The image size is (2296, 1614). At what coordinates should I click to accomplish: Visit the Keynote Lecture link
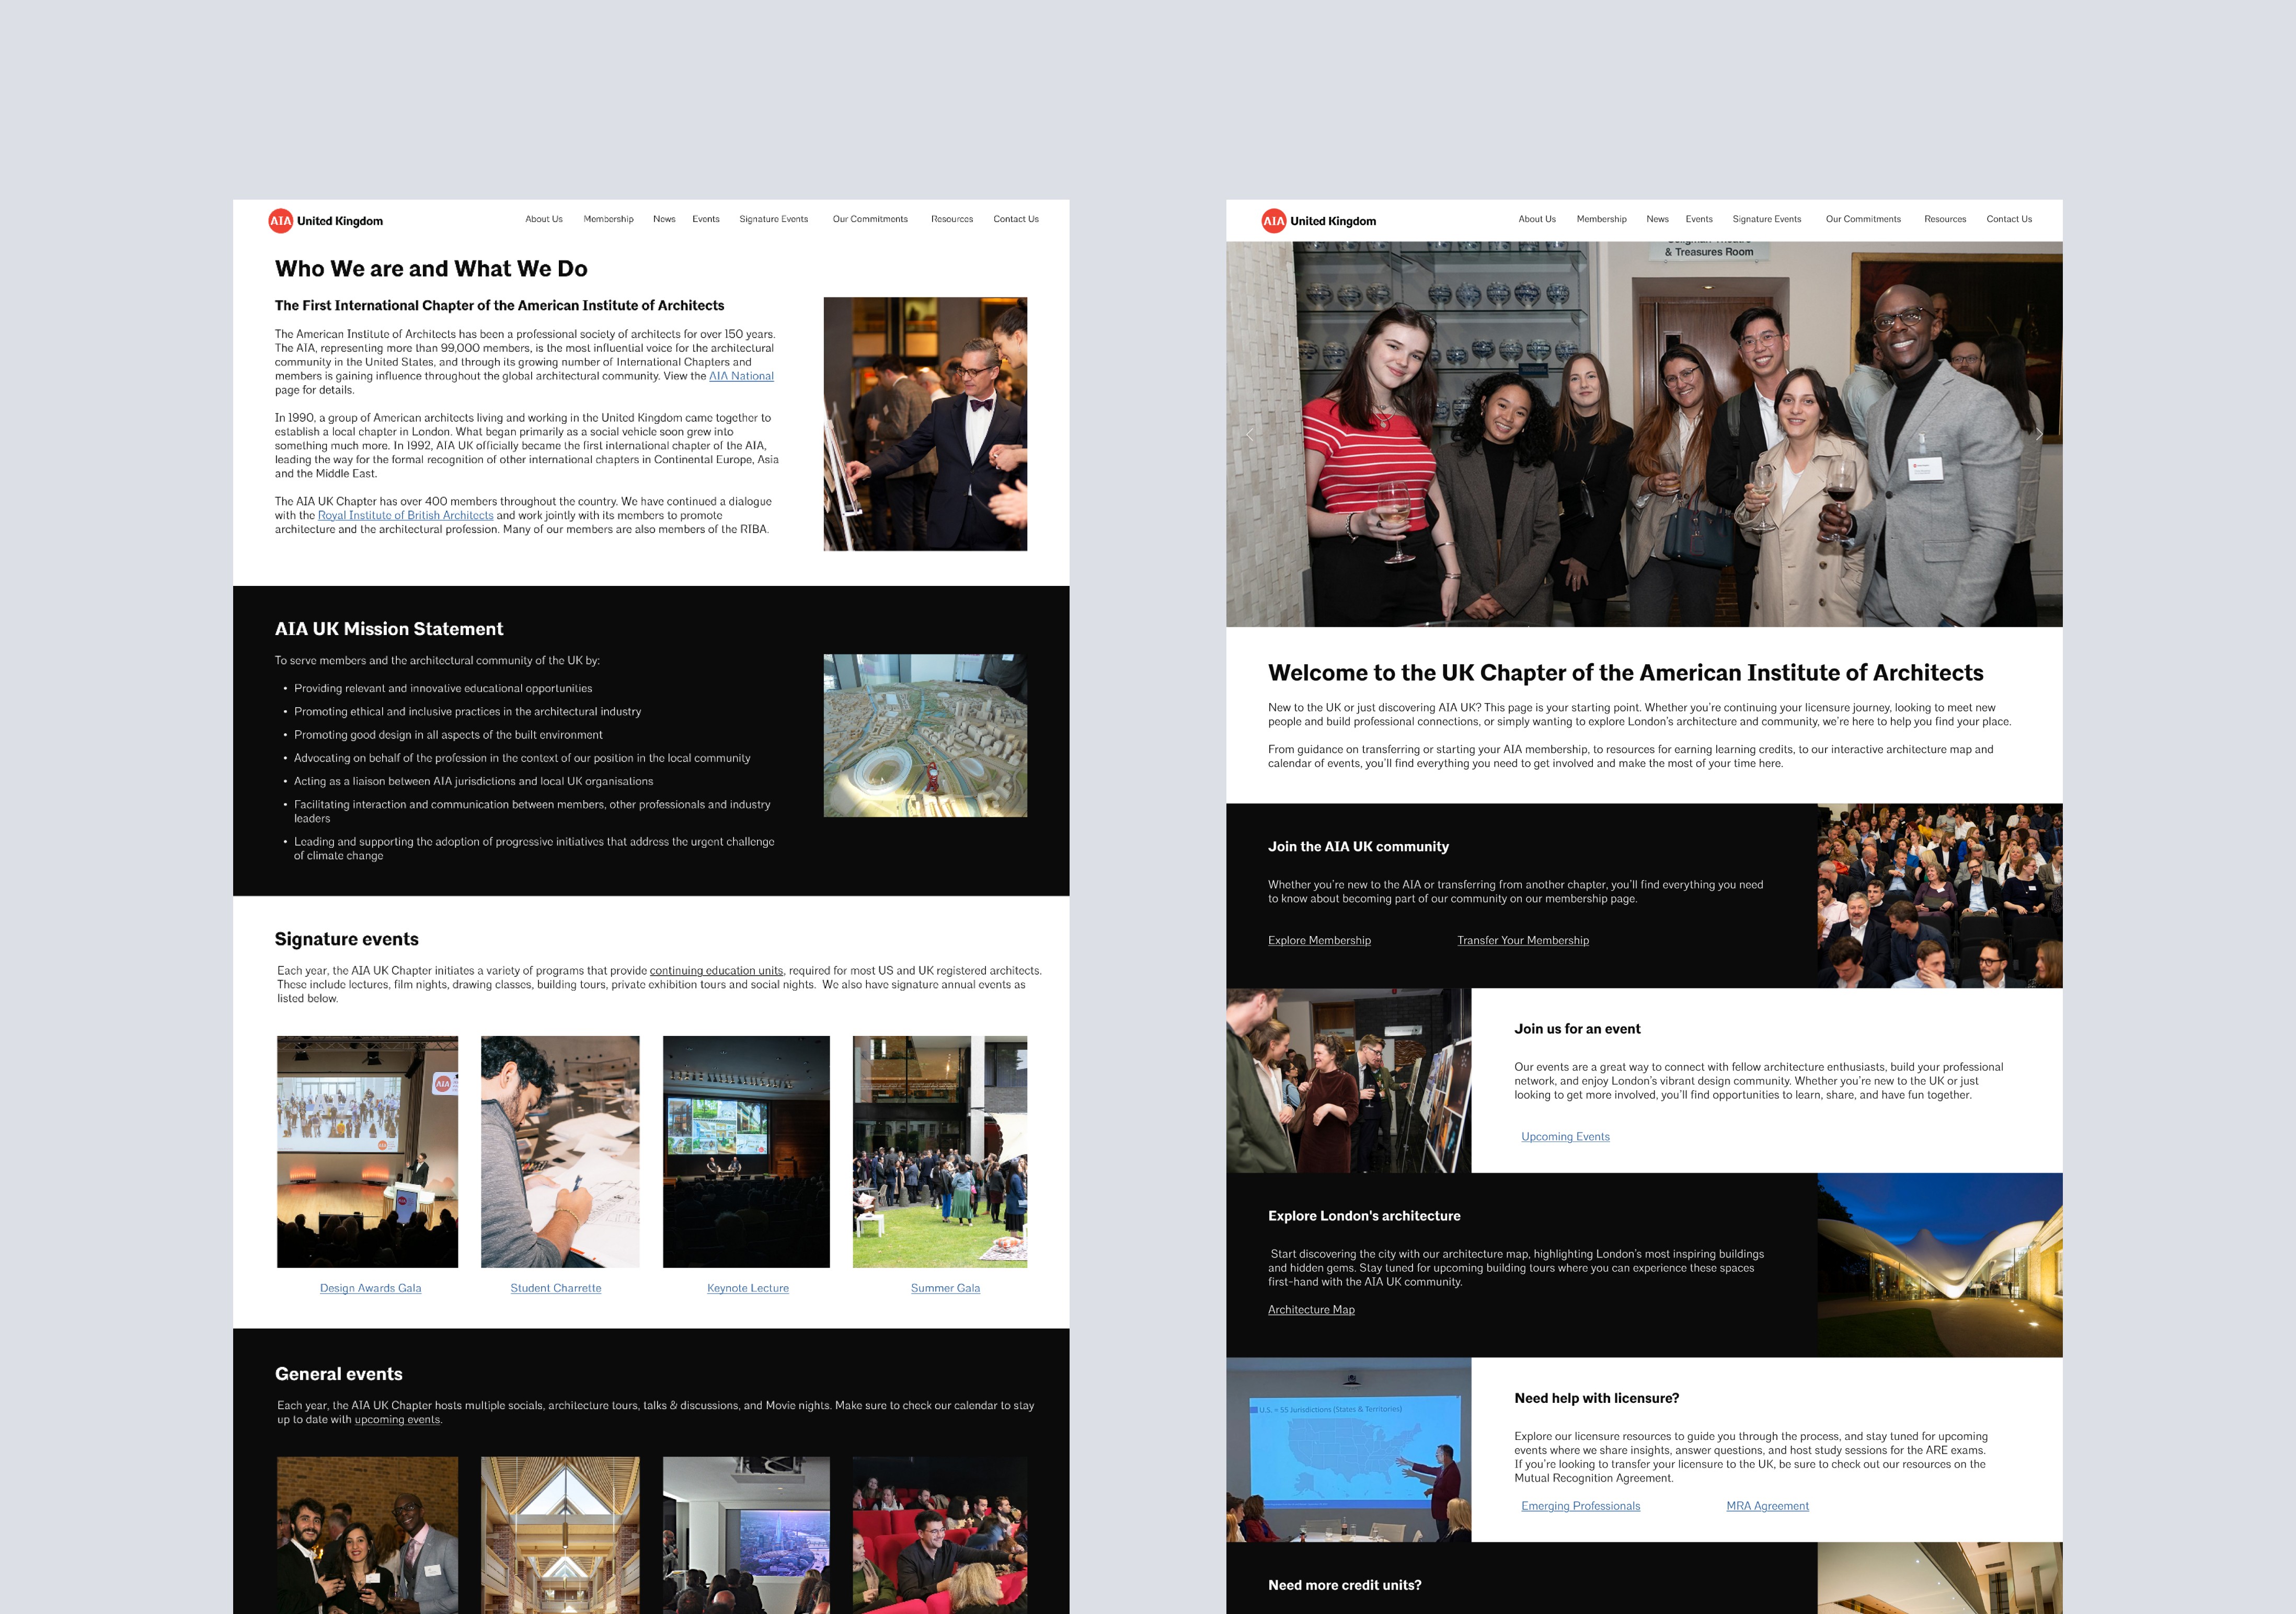[748, 1288]
